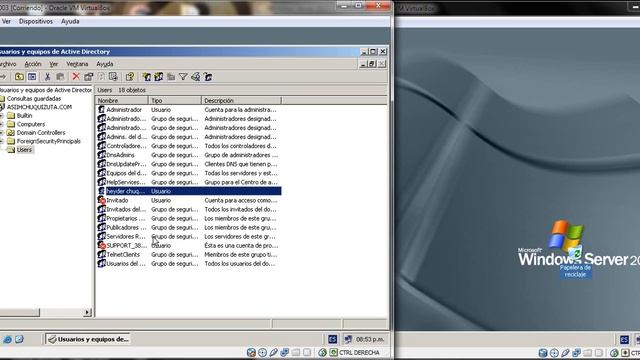Open the Acción menu
Screen dimensions: 640x360
tap(33, 64)
